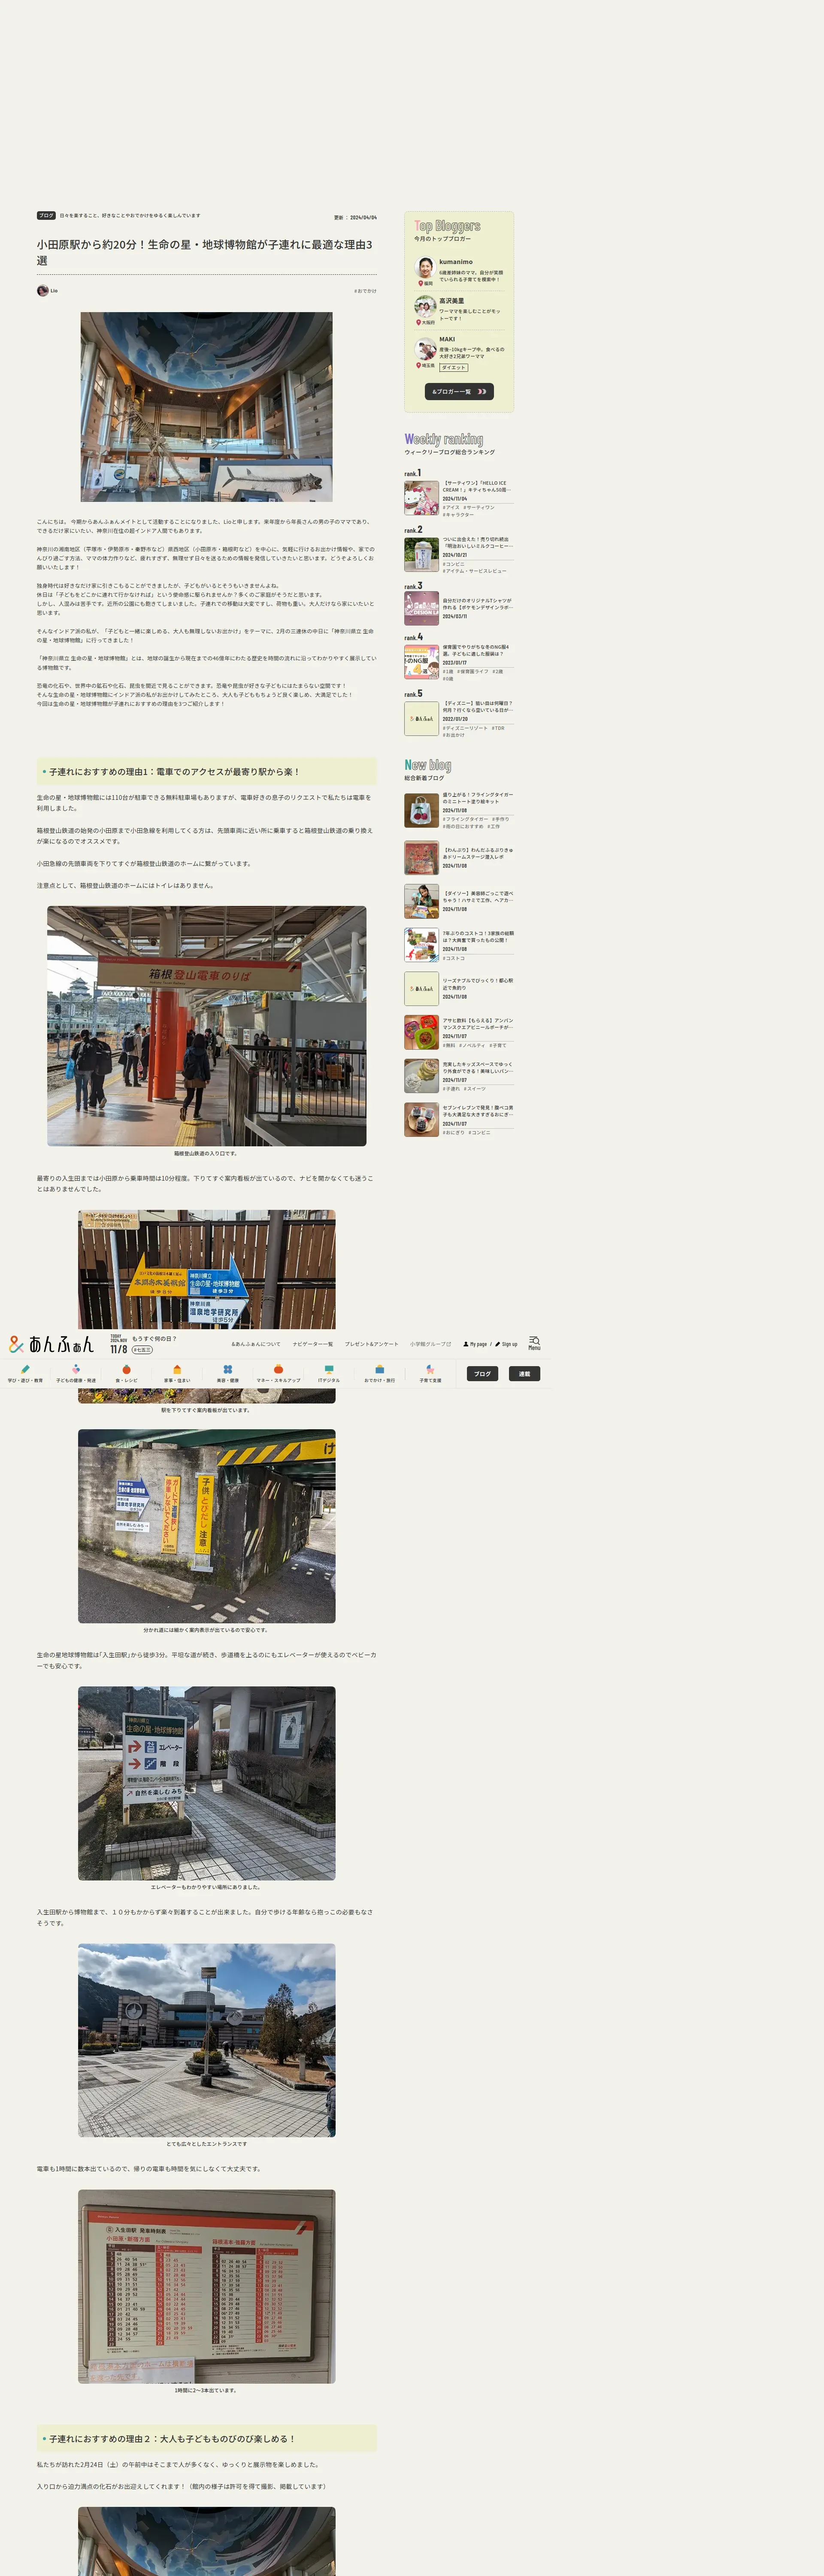Open the &ブロガー一覧 button
Viewport: 824px width, 2576px height.
click(459, 391)
